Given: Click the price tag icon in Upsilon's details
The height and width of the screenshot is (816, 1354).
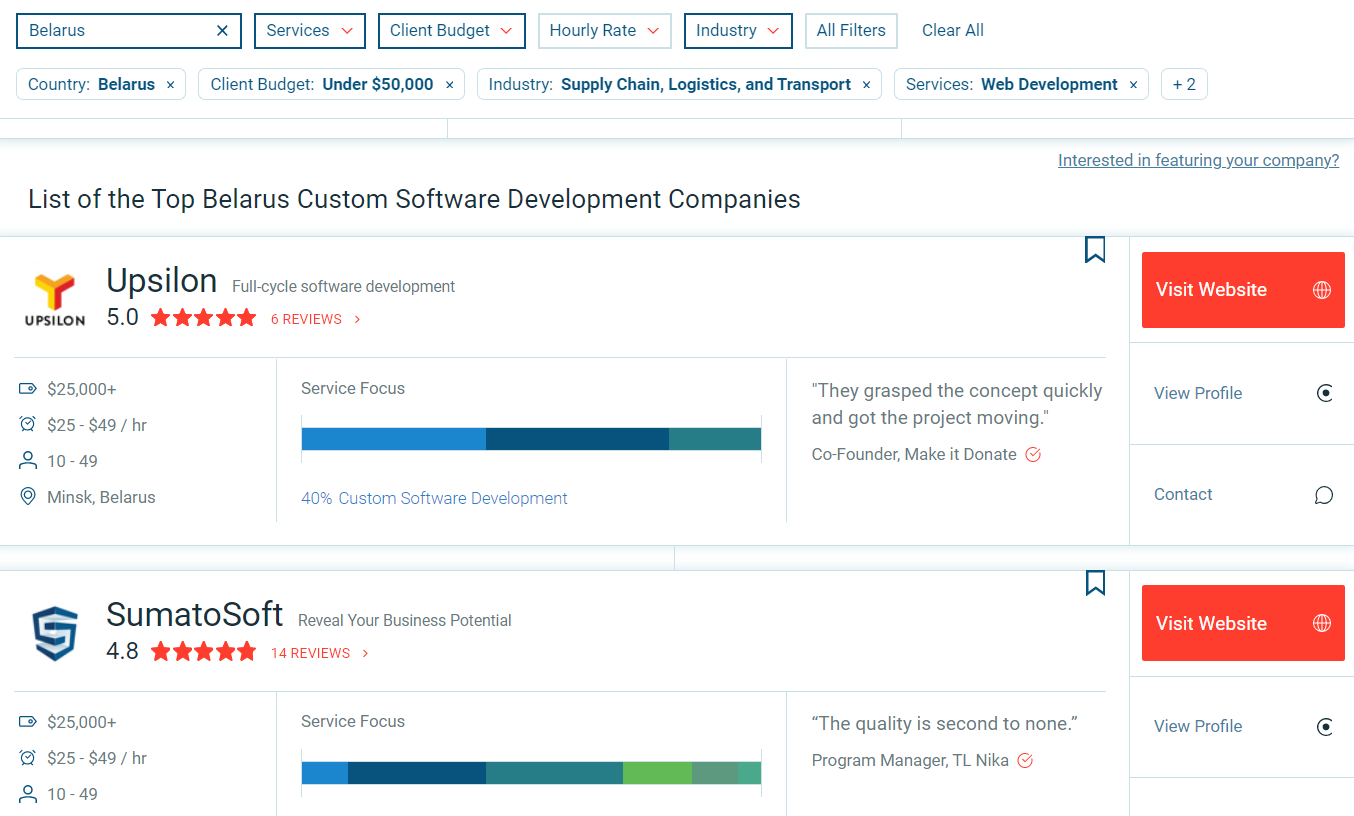Looking at the screenshot, I should coord(28,389).
